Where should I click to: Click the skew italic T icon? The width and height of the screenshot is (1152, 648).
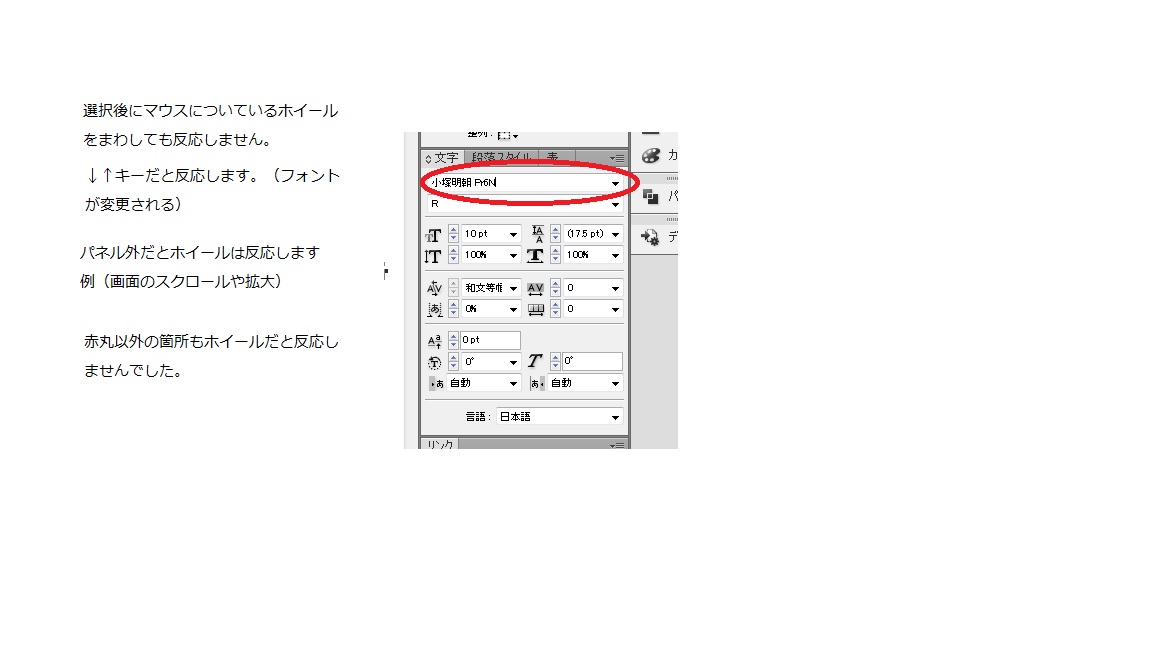[536, 361]
